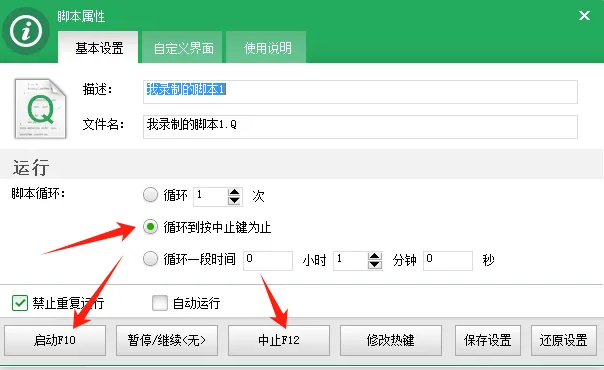Decrease minutes with down arrow
604x370 pixels.
click(x=375, y=265)
